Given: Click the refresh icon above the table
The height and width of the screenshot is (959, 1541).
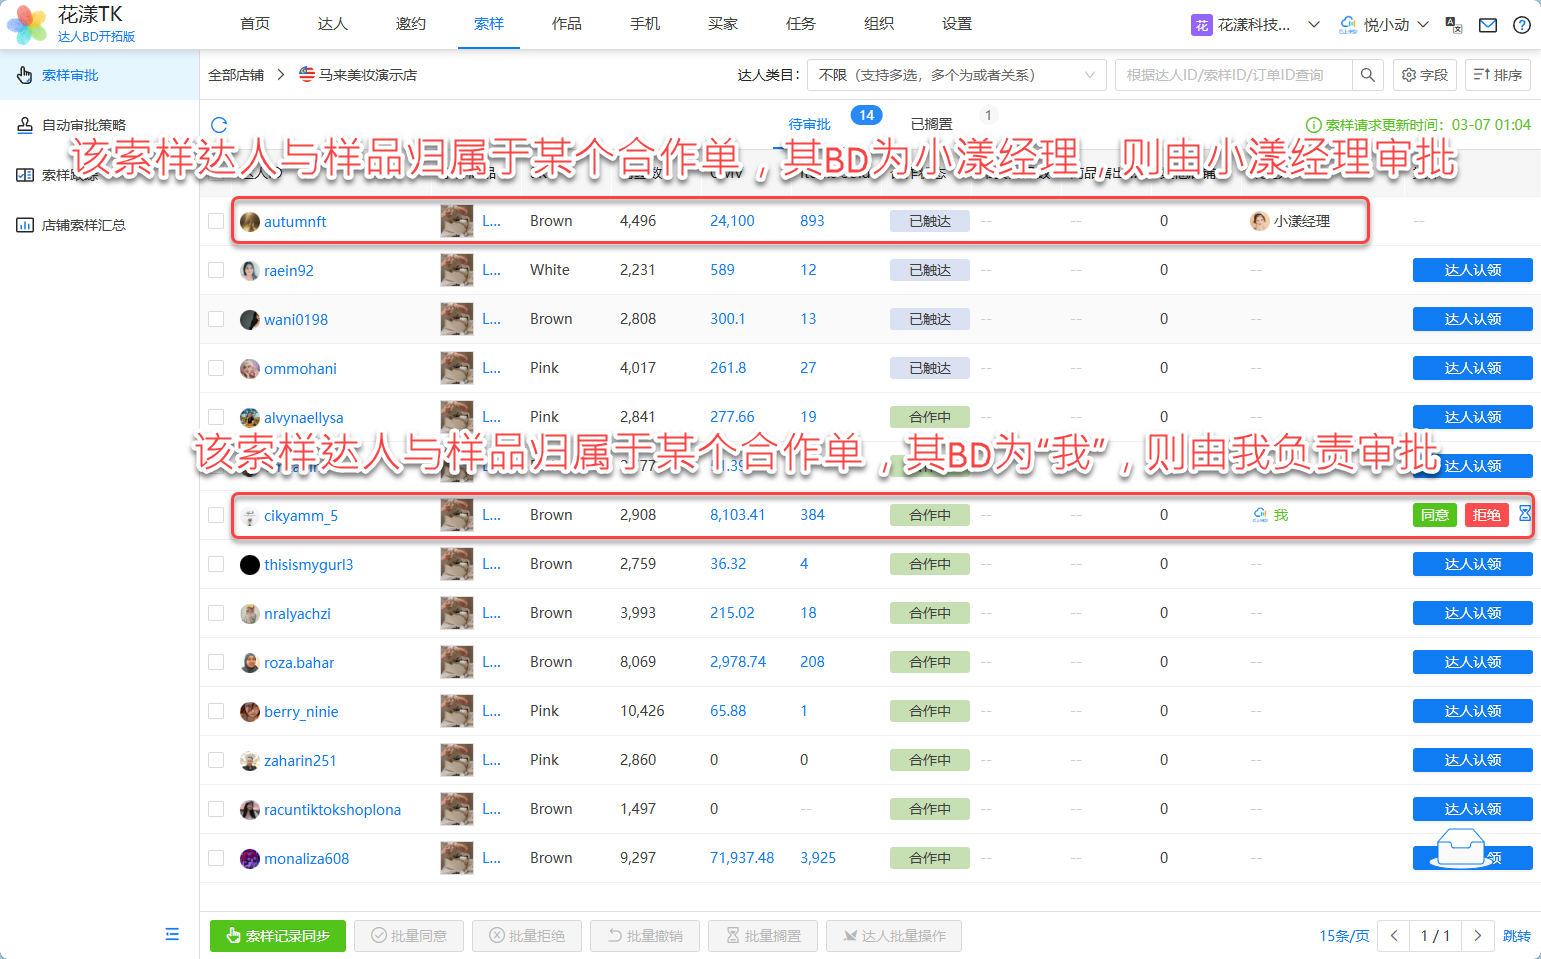Looking at the screenshot, I should pos(219,125).
